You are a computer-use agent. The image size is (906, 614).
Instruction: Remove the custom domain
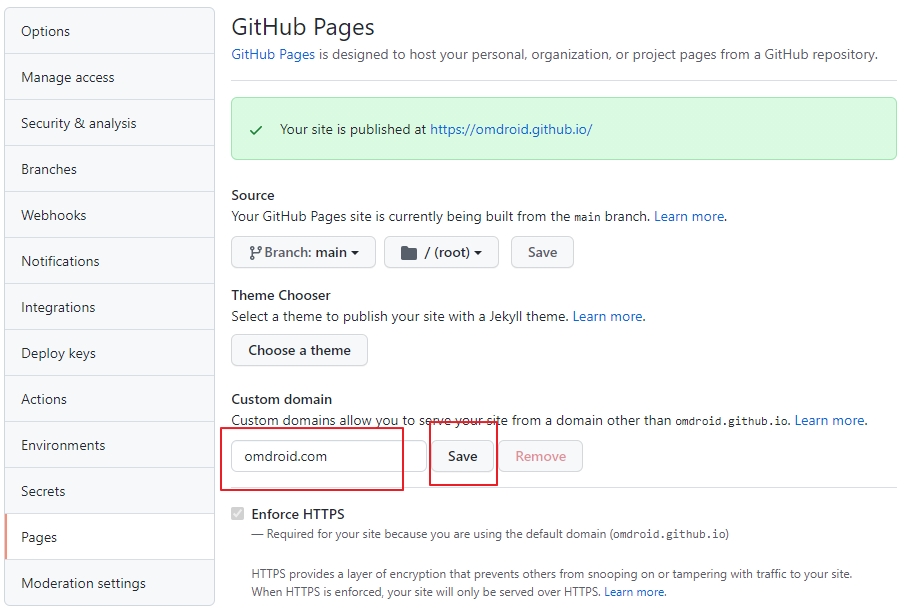[x=541, y=456]
